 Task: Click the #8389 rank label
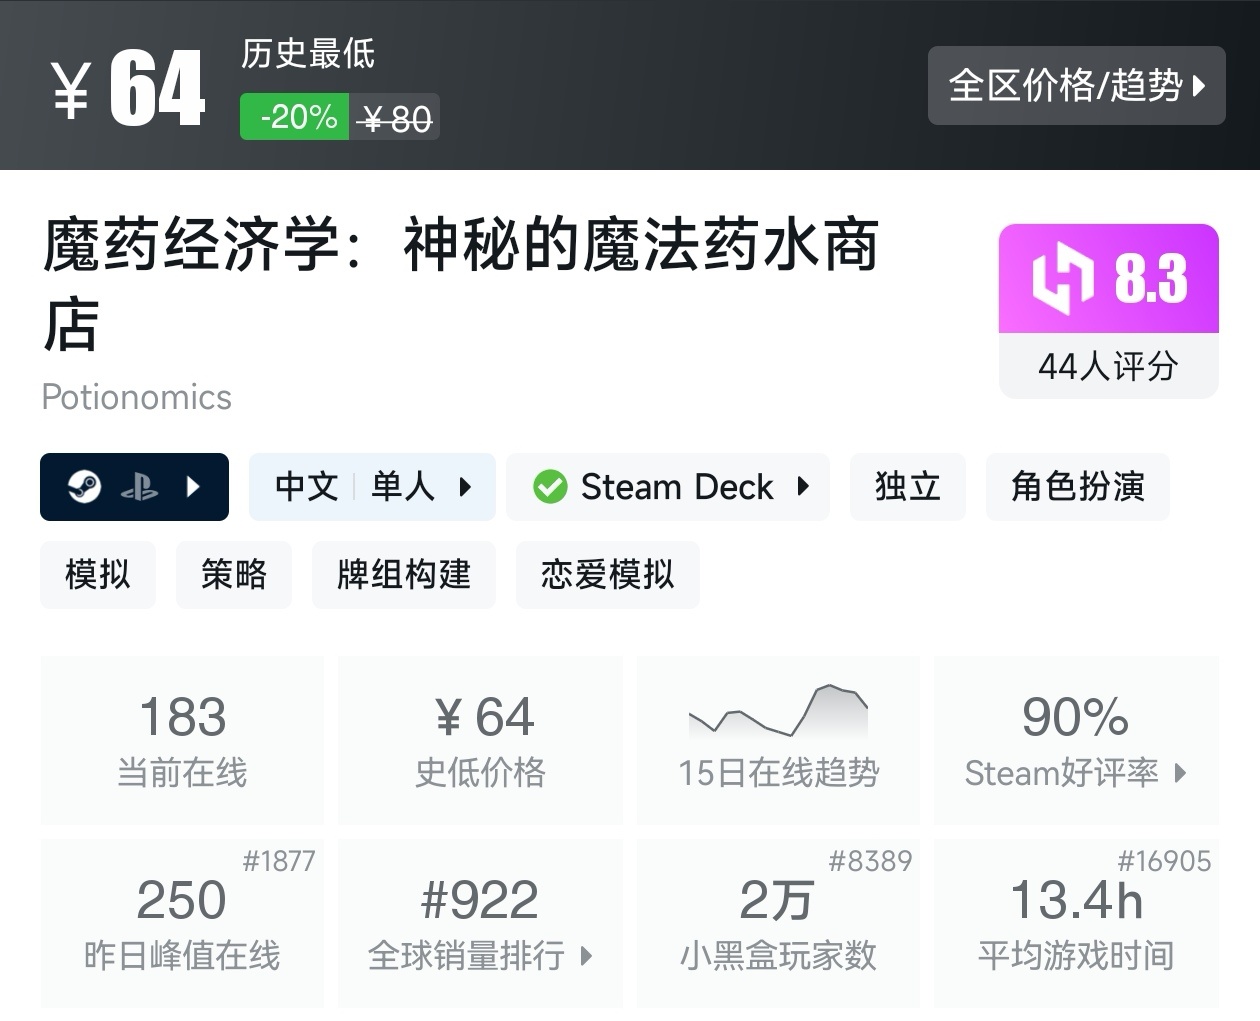[x=870, y=861]
